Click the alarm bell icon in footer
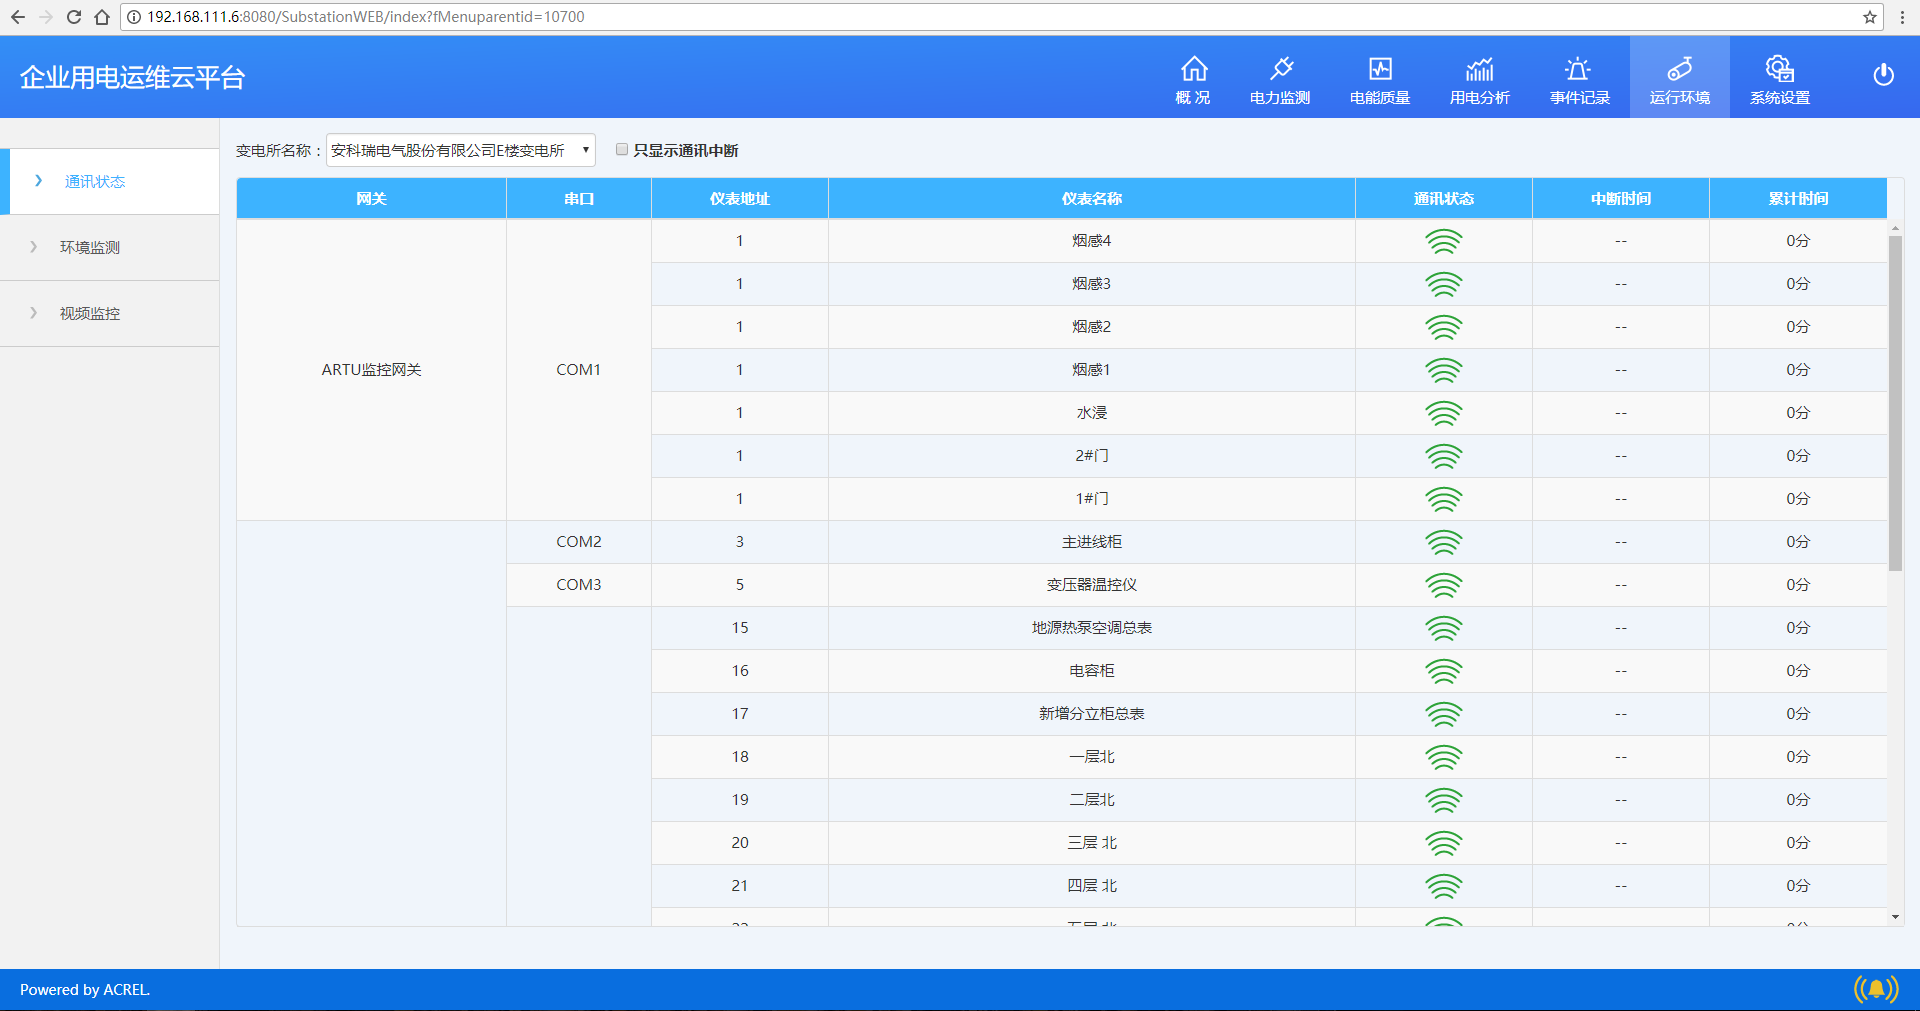The height and width of the screenshot is (1011, 1920). (1876, 989)
